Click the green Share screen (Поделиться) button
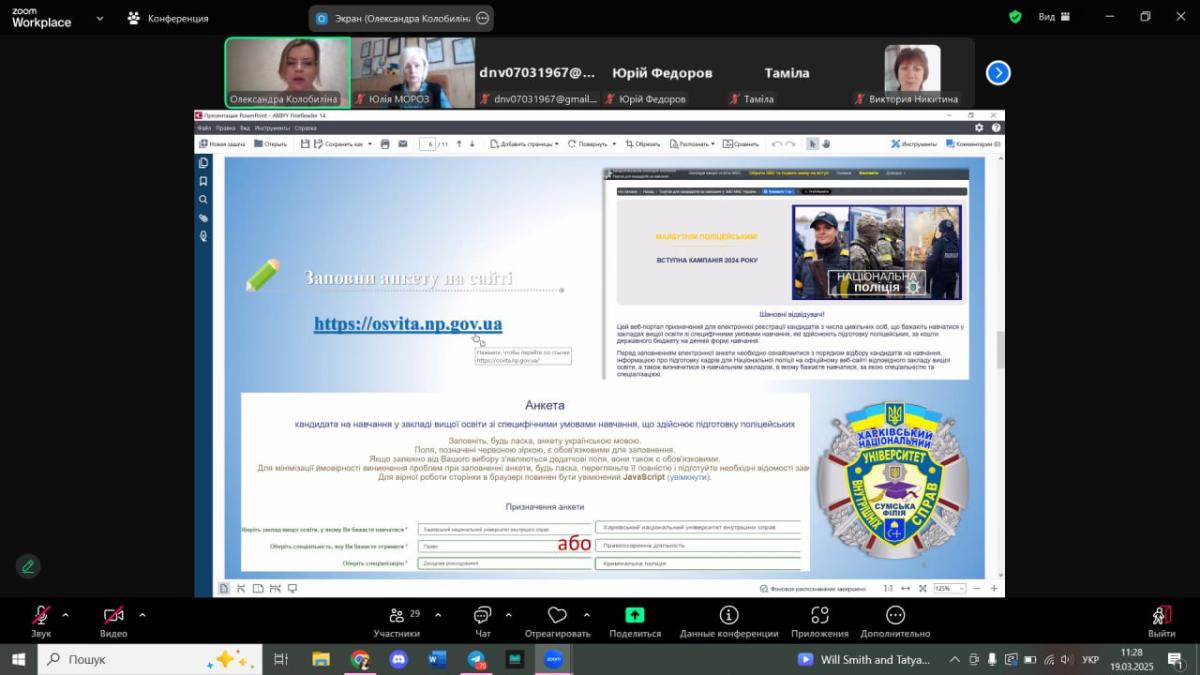 click(635, 616)
